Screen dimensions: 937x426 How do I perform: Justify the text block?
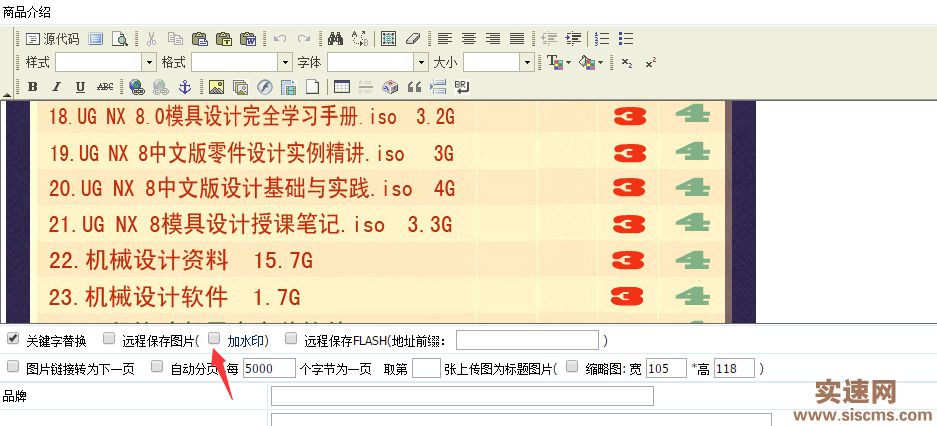pos(517,39)
